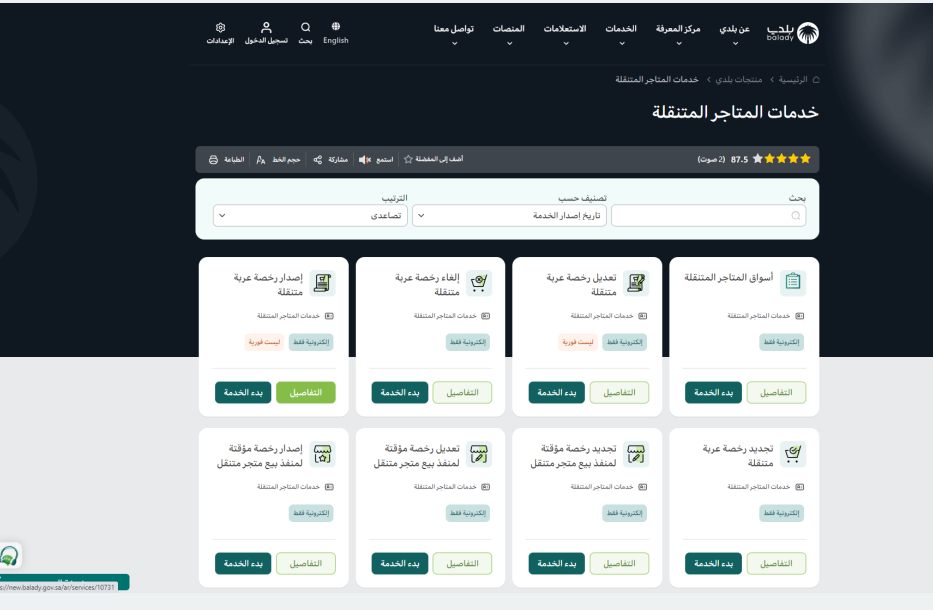Viewport: 933px width, 610px height.
Task: Start service for إصدار رخصة مؤقتة لمنفذ بيع
Action: [243, 564]
